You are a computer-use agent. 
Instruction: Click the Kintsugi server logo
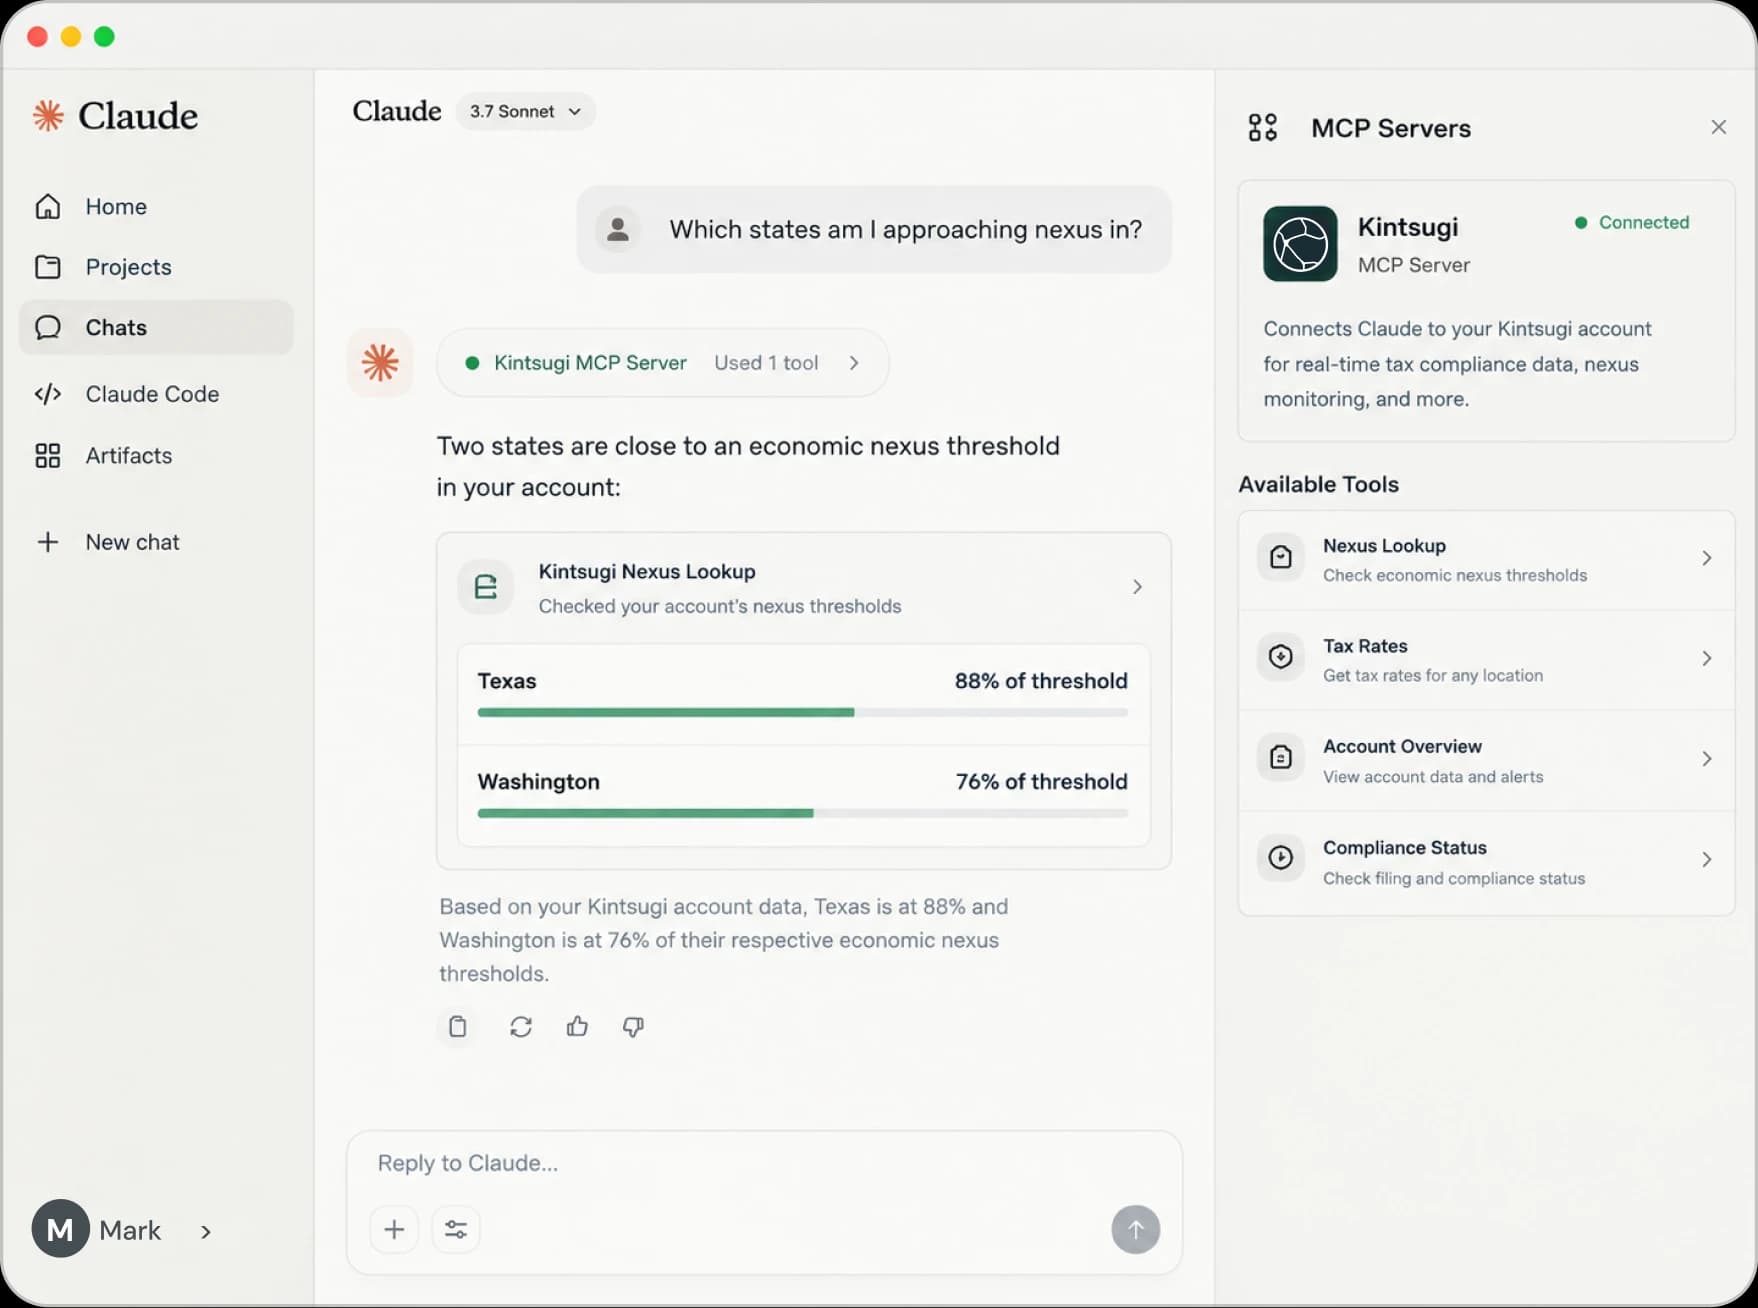click(x=1300, y=244)
